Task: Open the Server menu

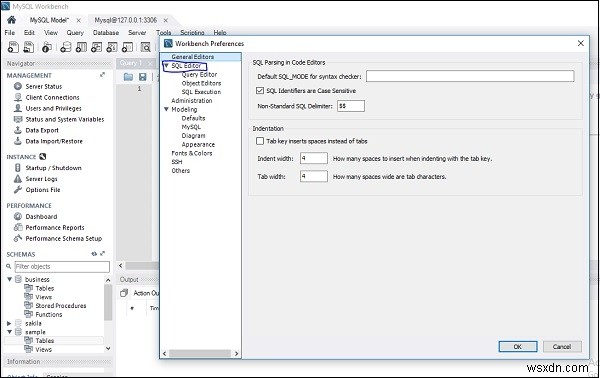Action: tap(137, 33)
